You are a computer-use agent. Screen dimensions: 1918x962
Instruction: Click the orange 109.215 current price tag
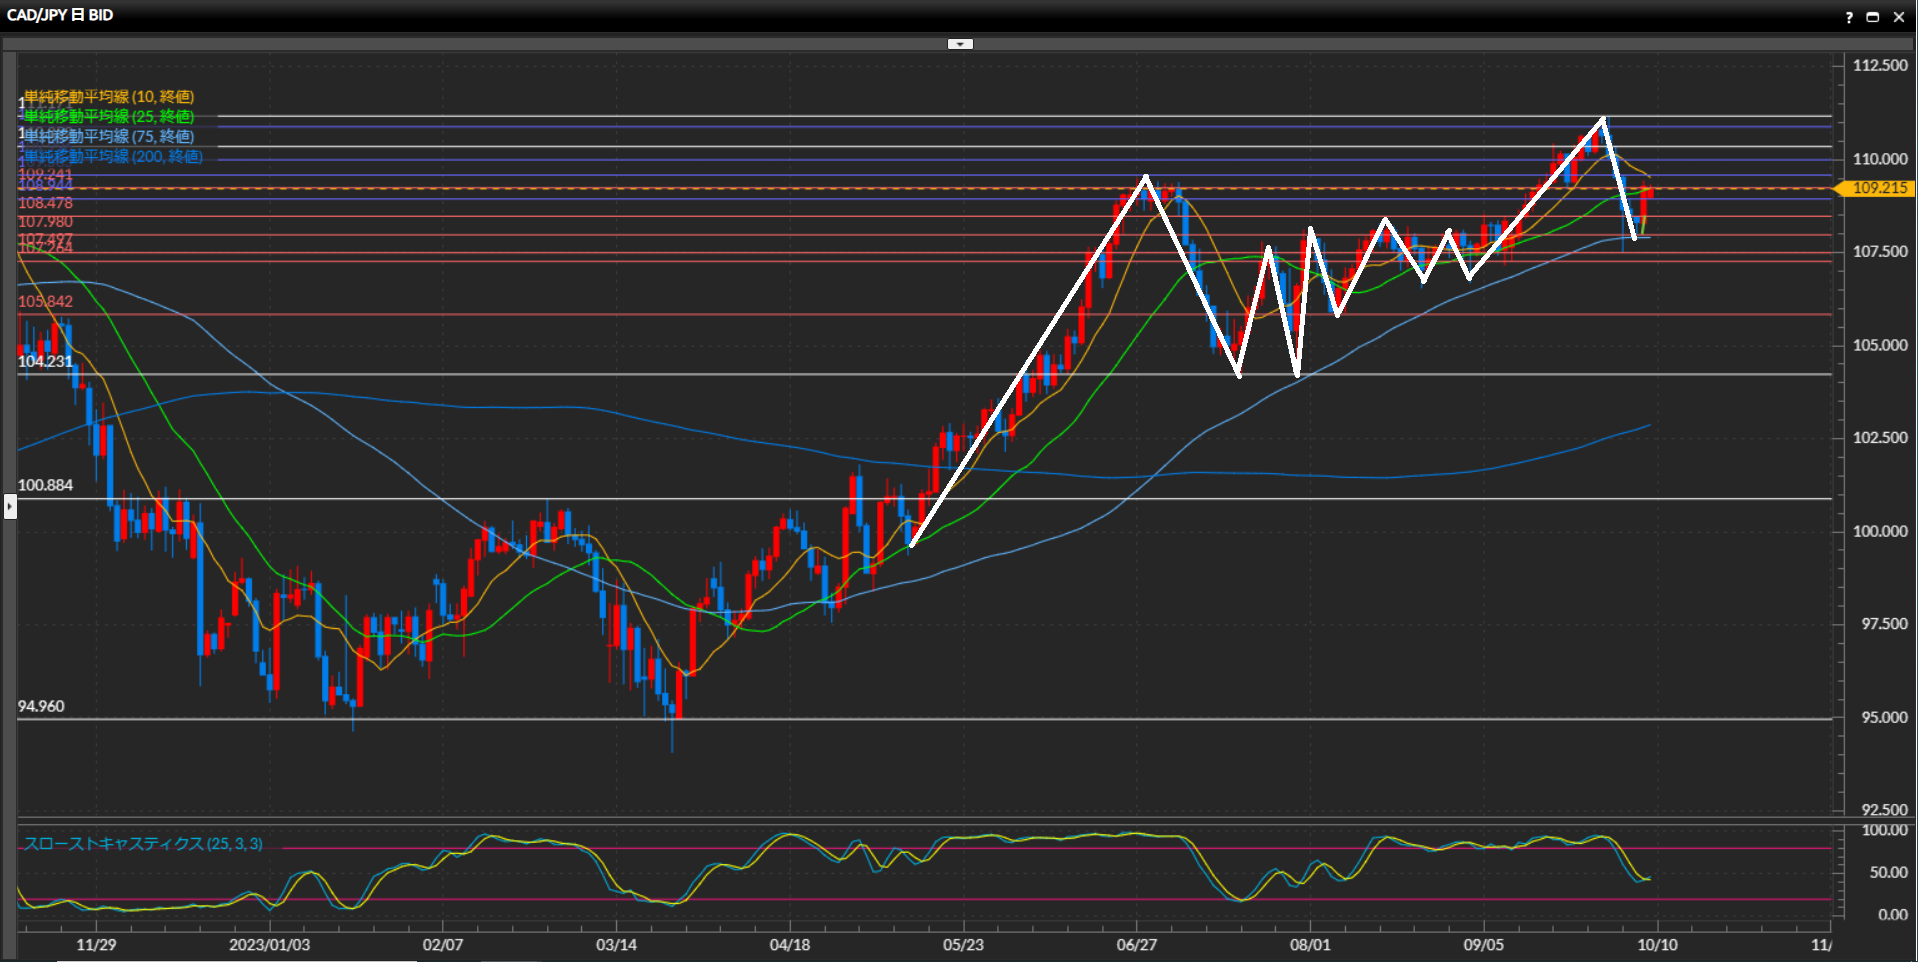(1879, 188)
